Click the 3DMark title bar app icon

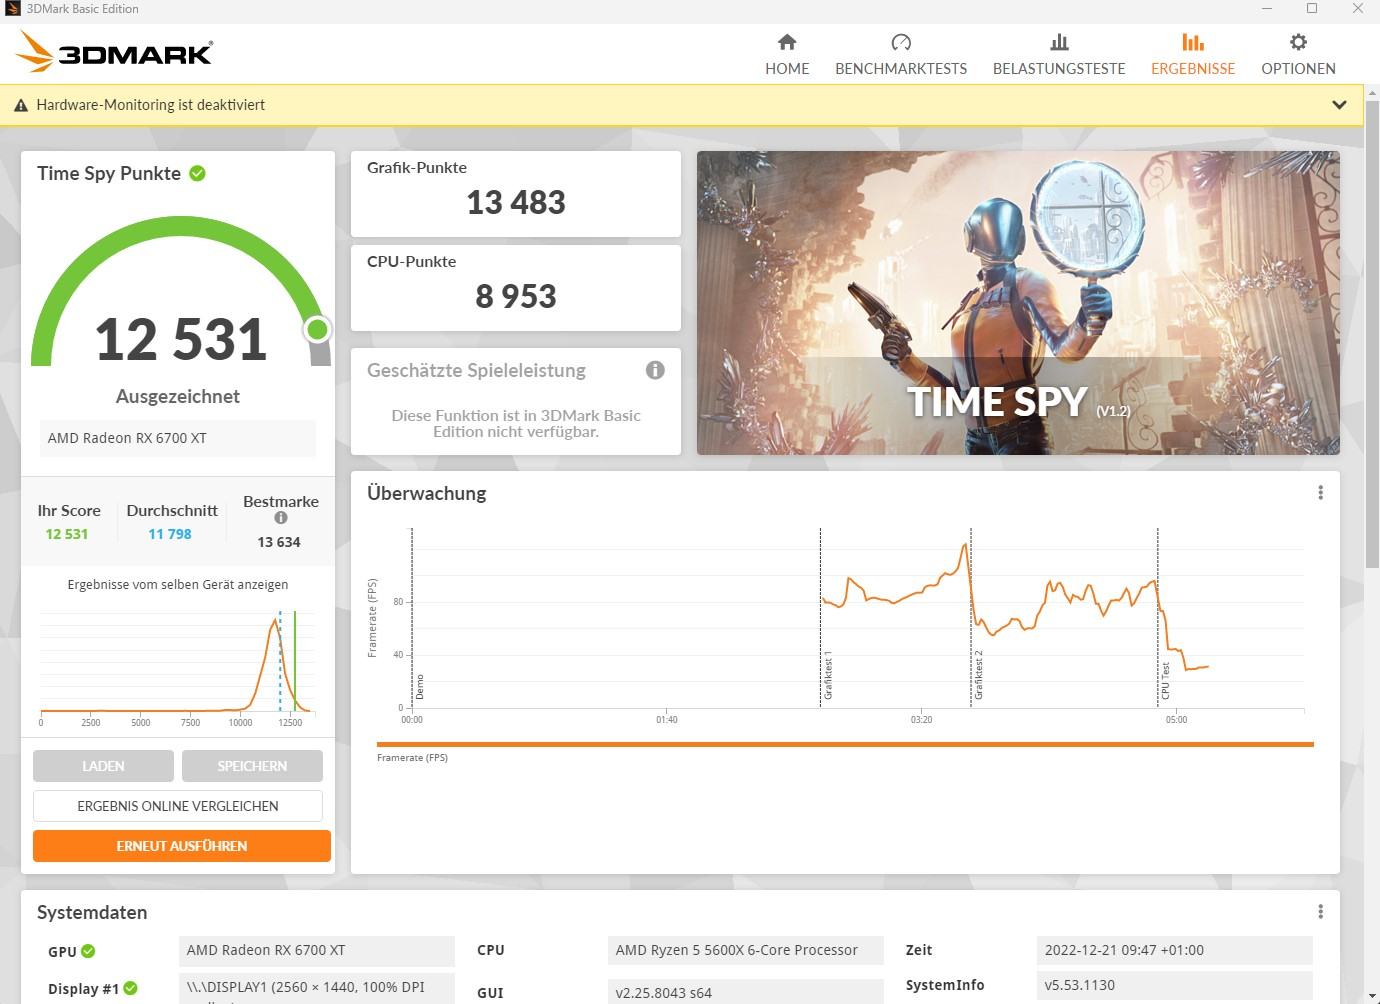12,9
